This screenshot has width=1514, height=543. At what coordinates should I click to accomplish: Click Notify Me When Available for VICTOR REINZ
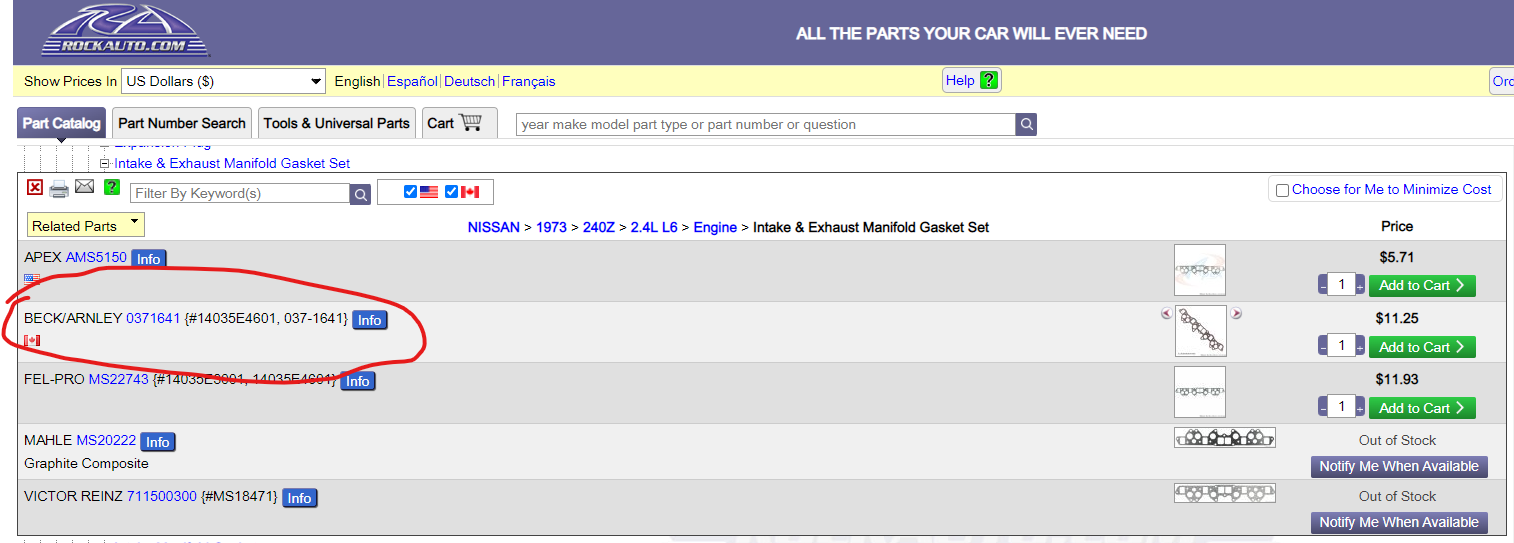coord(1399,522)
